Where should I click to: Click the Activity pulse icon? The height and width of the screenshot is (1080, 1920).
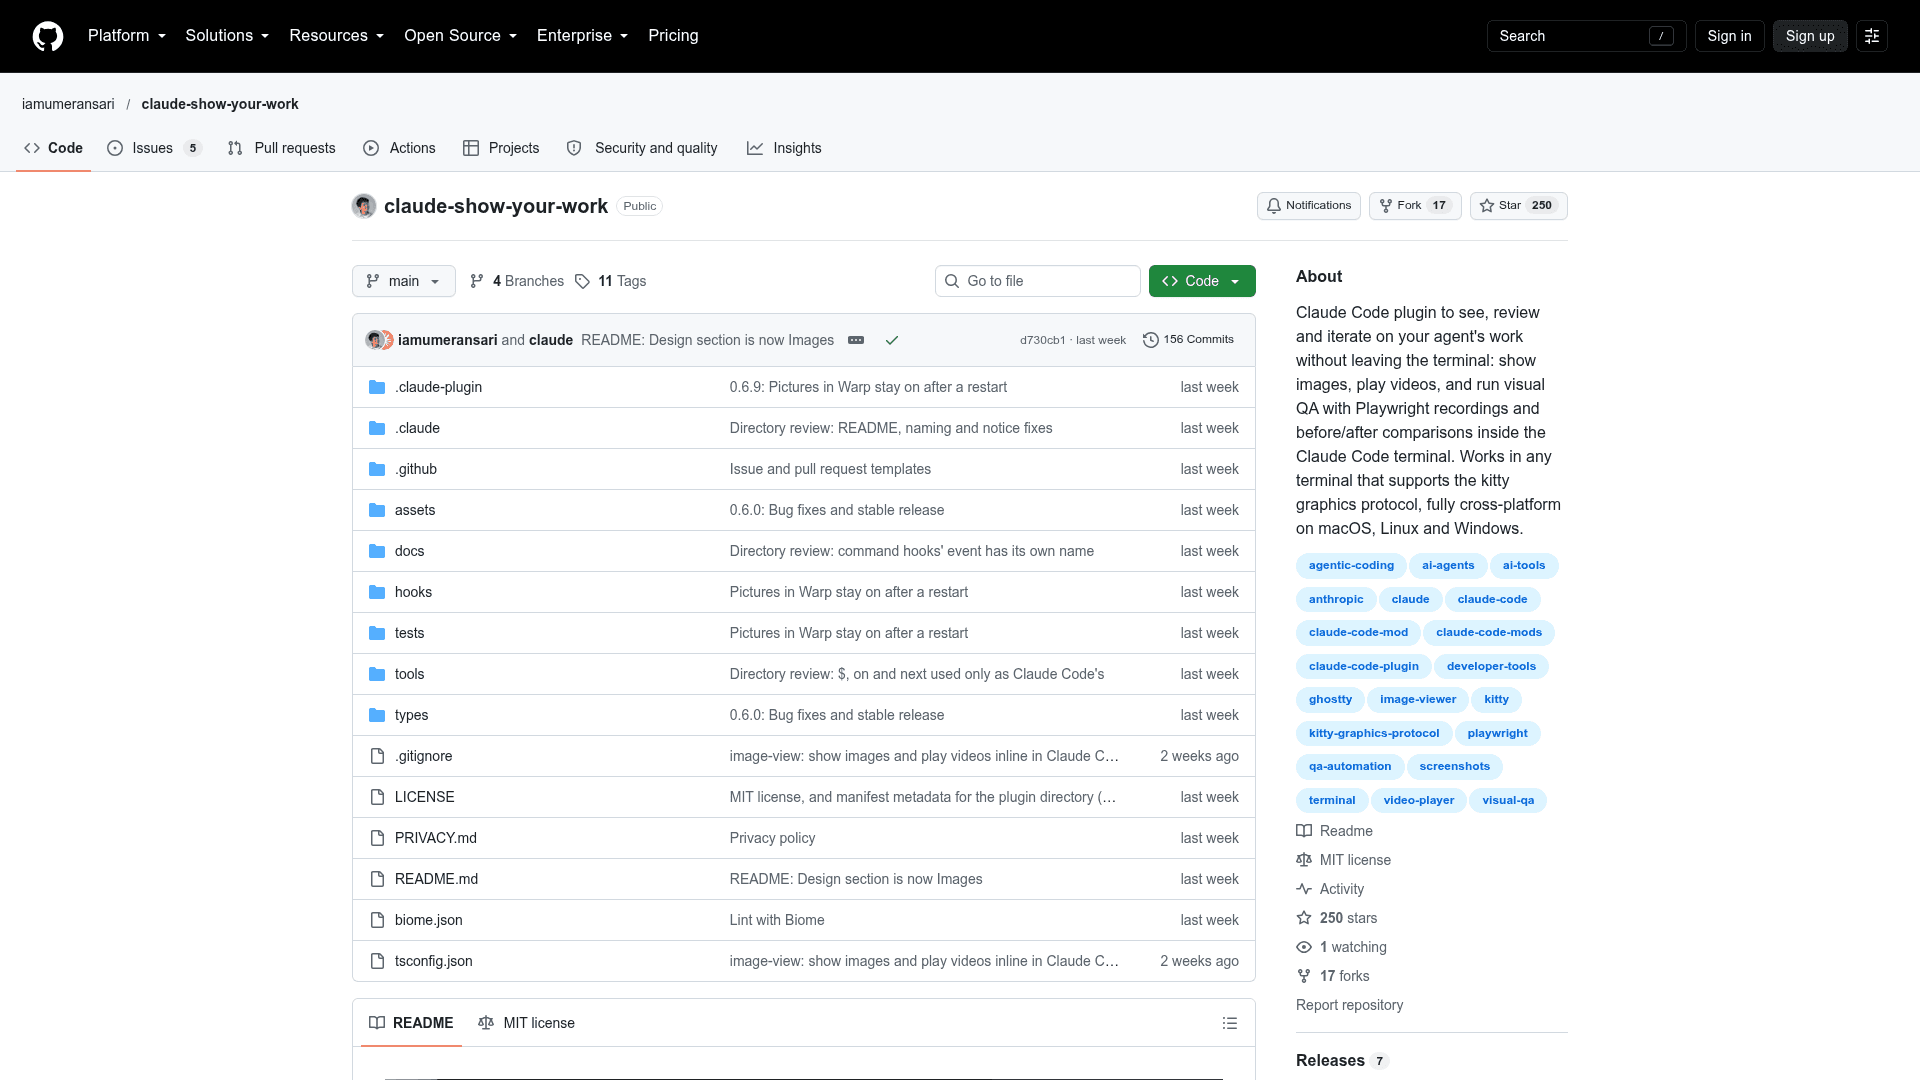1304,889
